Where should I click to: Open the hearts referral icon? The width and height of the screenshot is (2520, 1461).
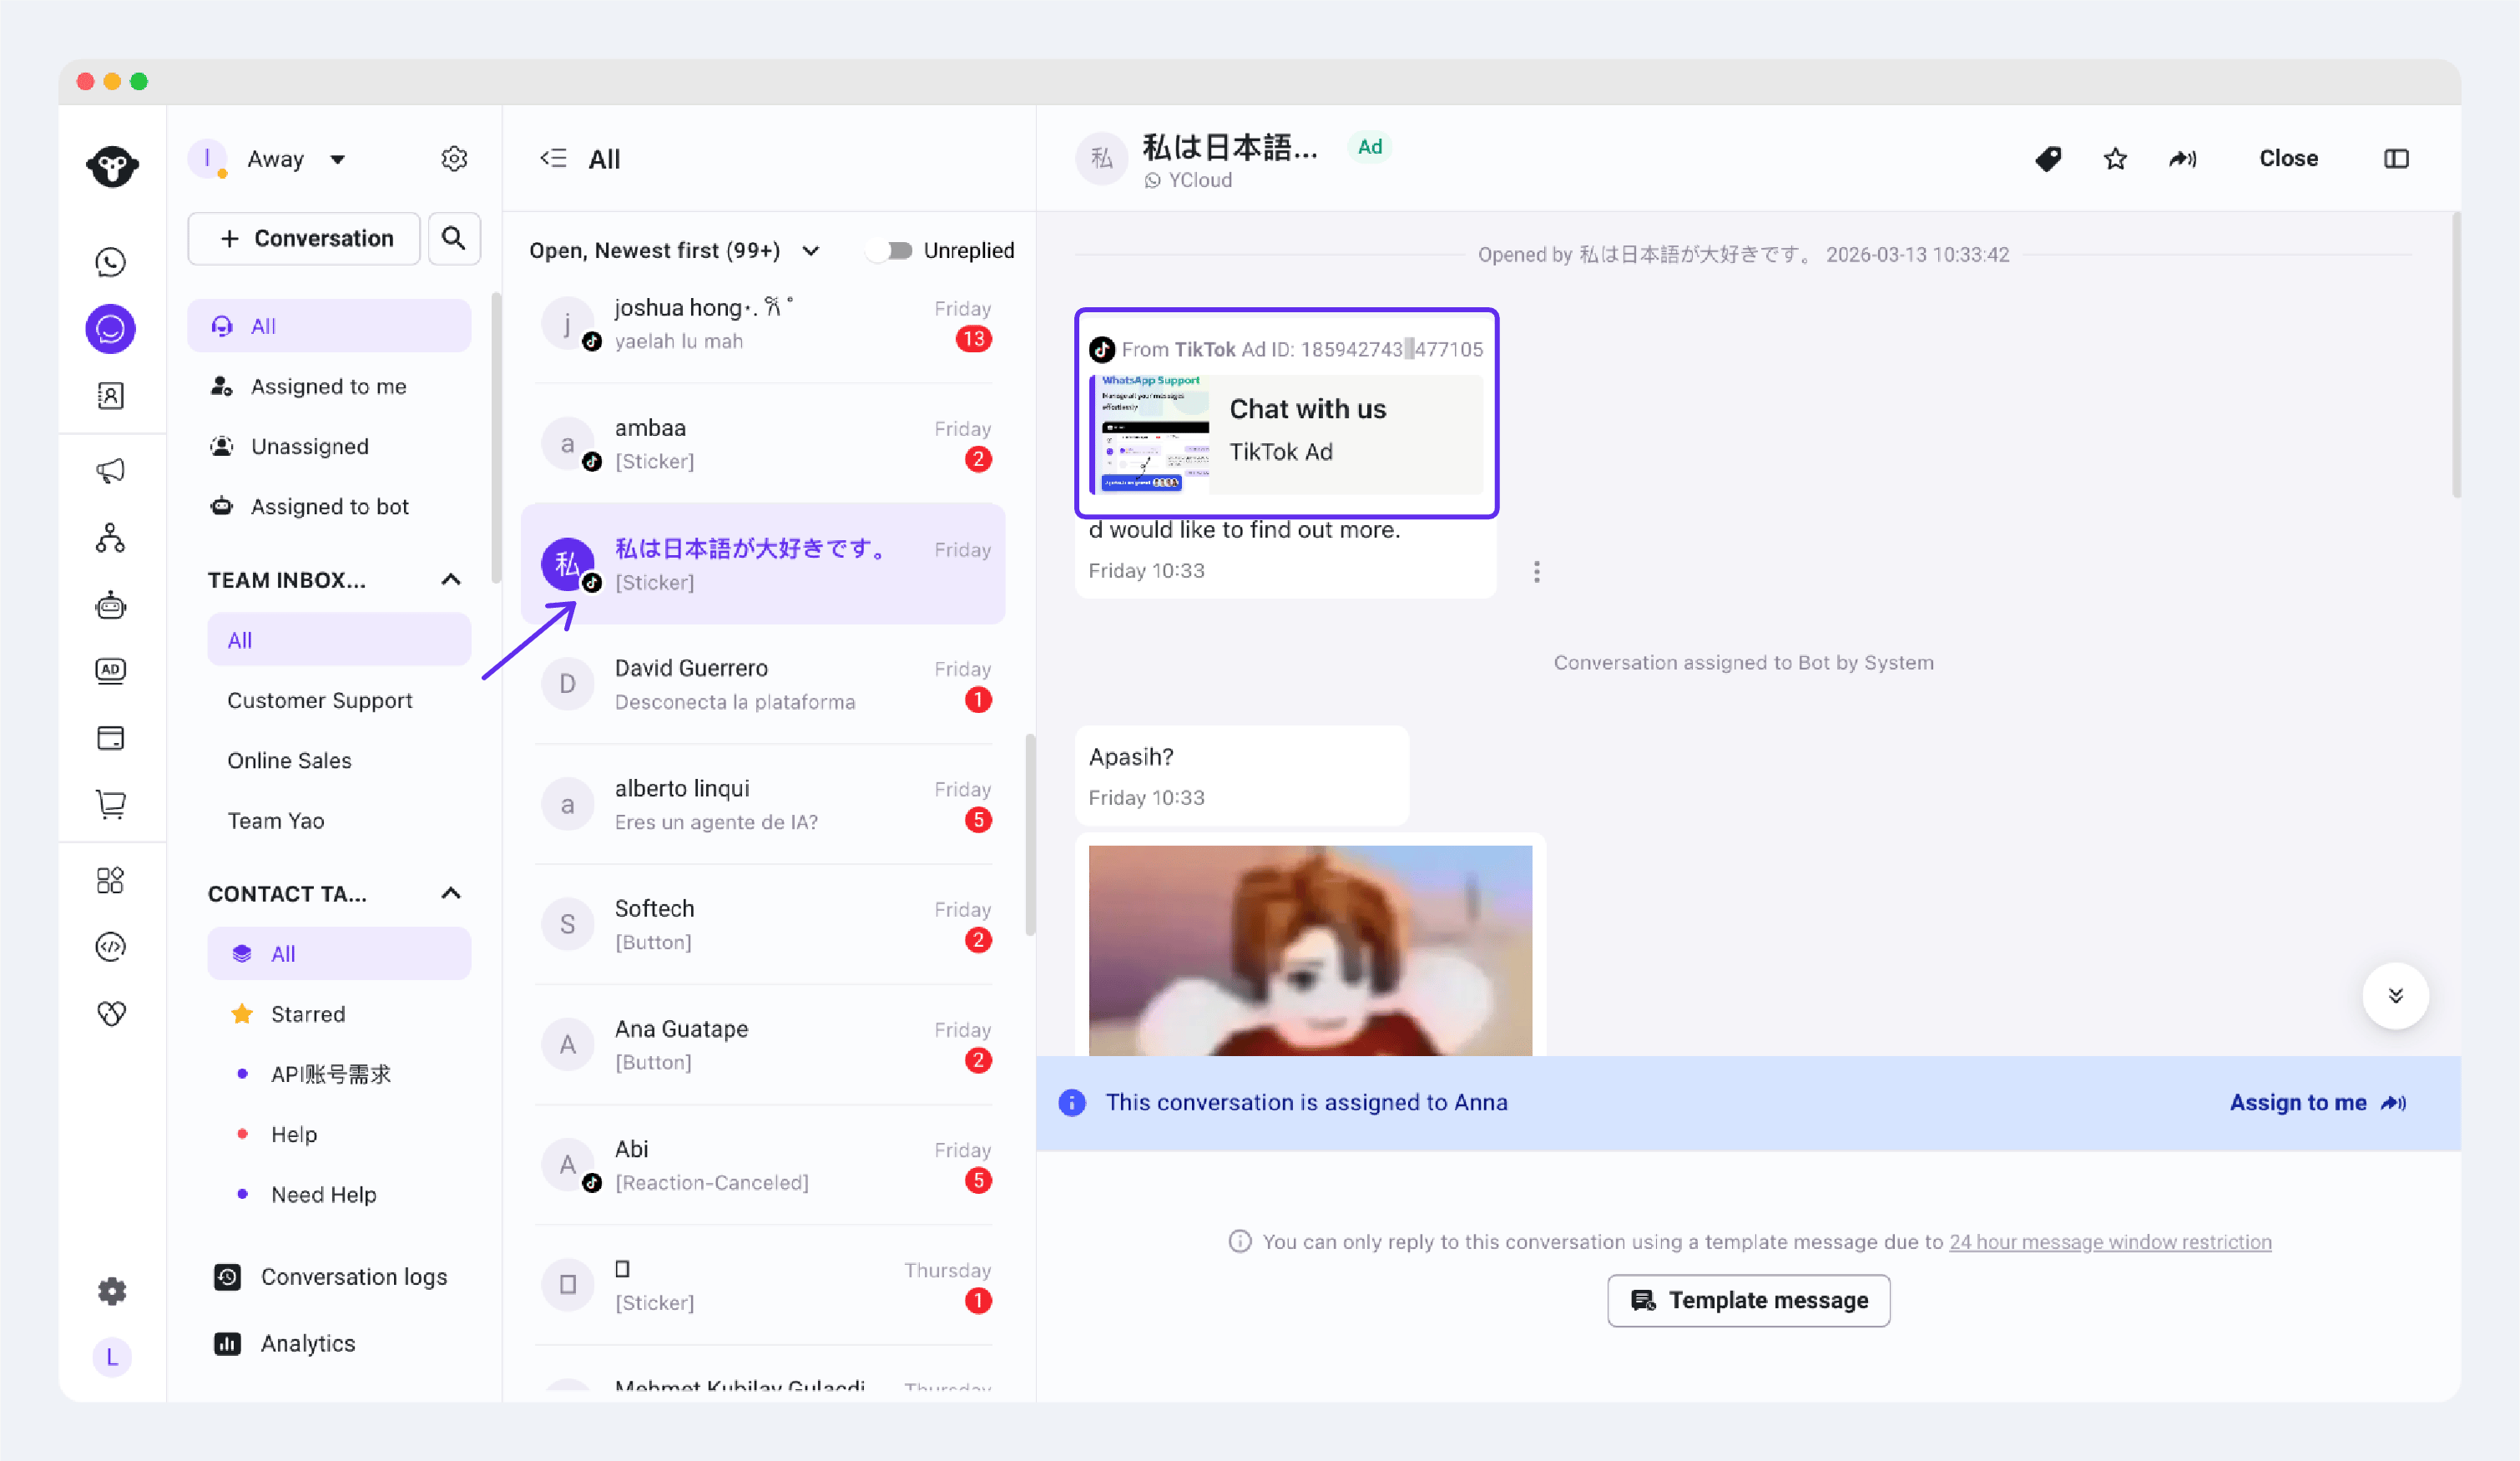110,1013
